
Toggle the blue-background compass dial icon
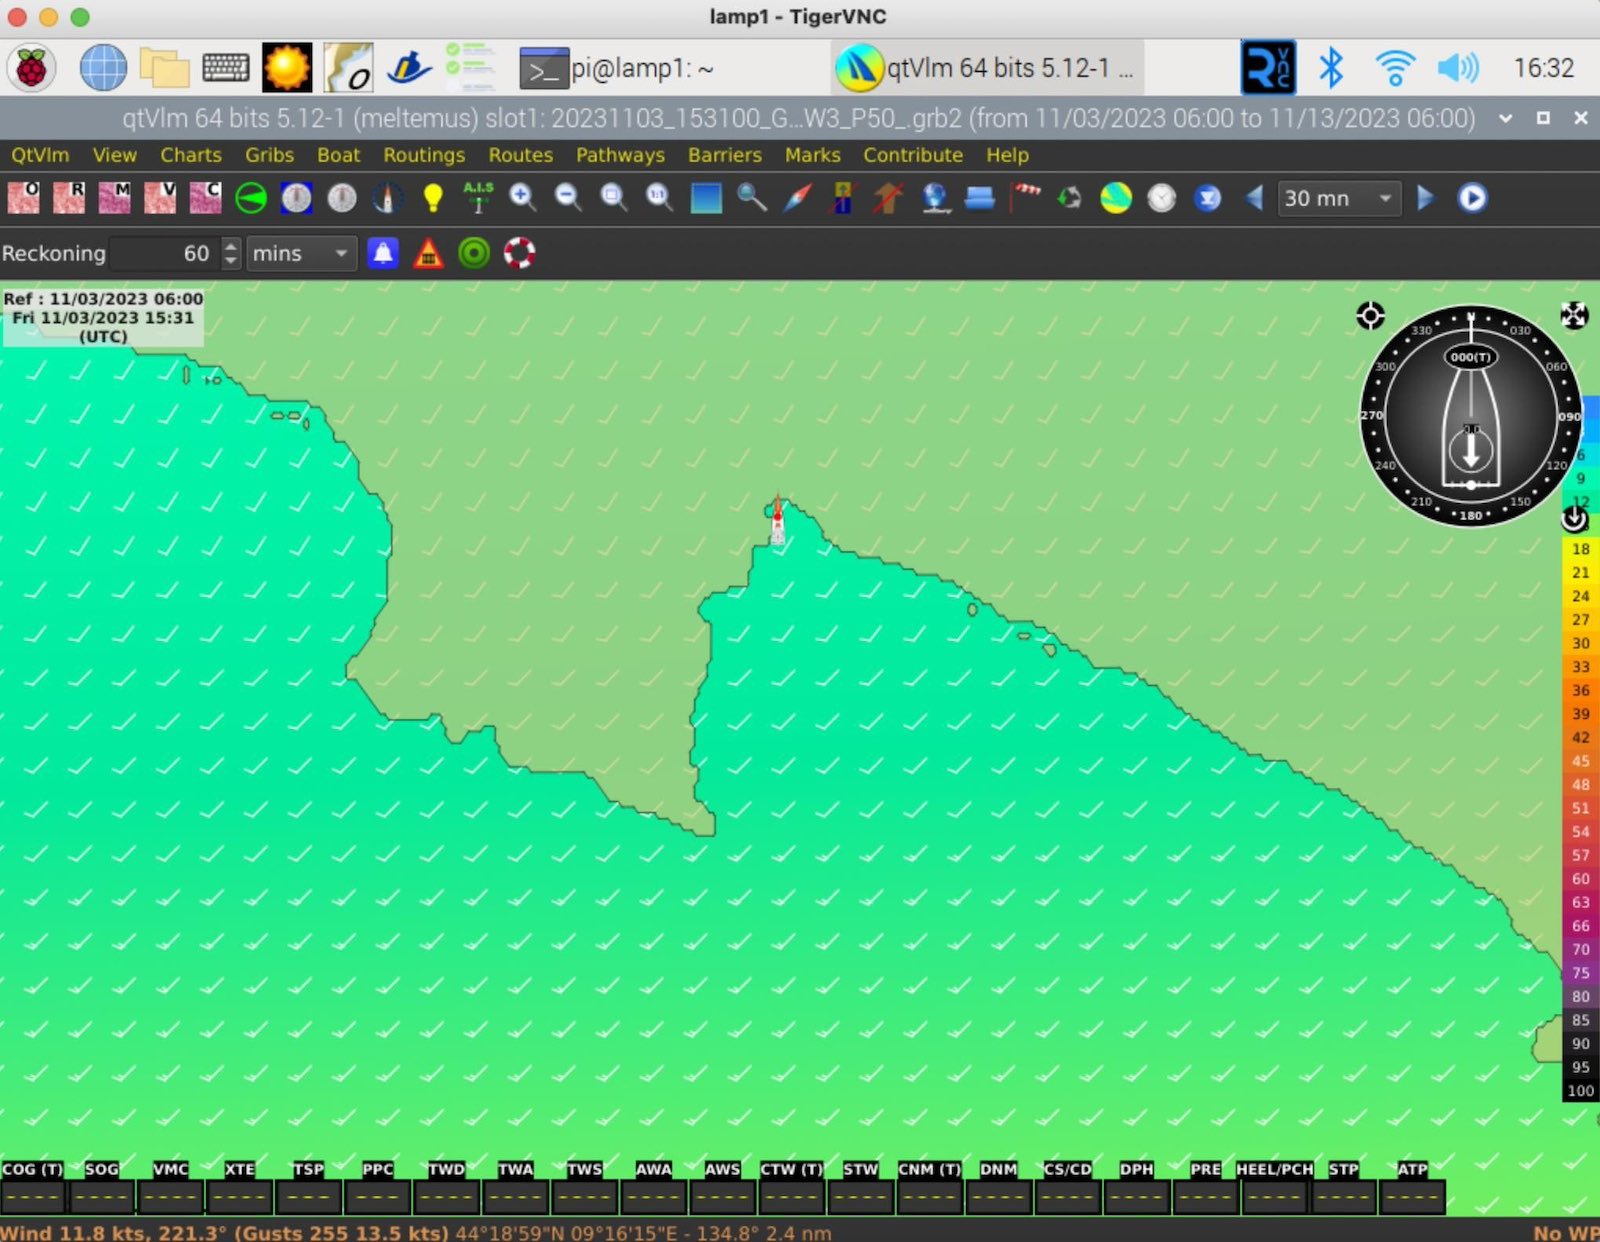pos(296,198)
